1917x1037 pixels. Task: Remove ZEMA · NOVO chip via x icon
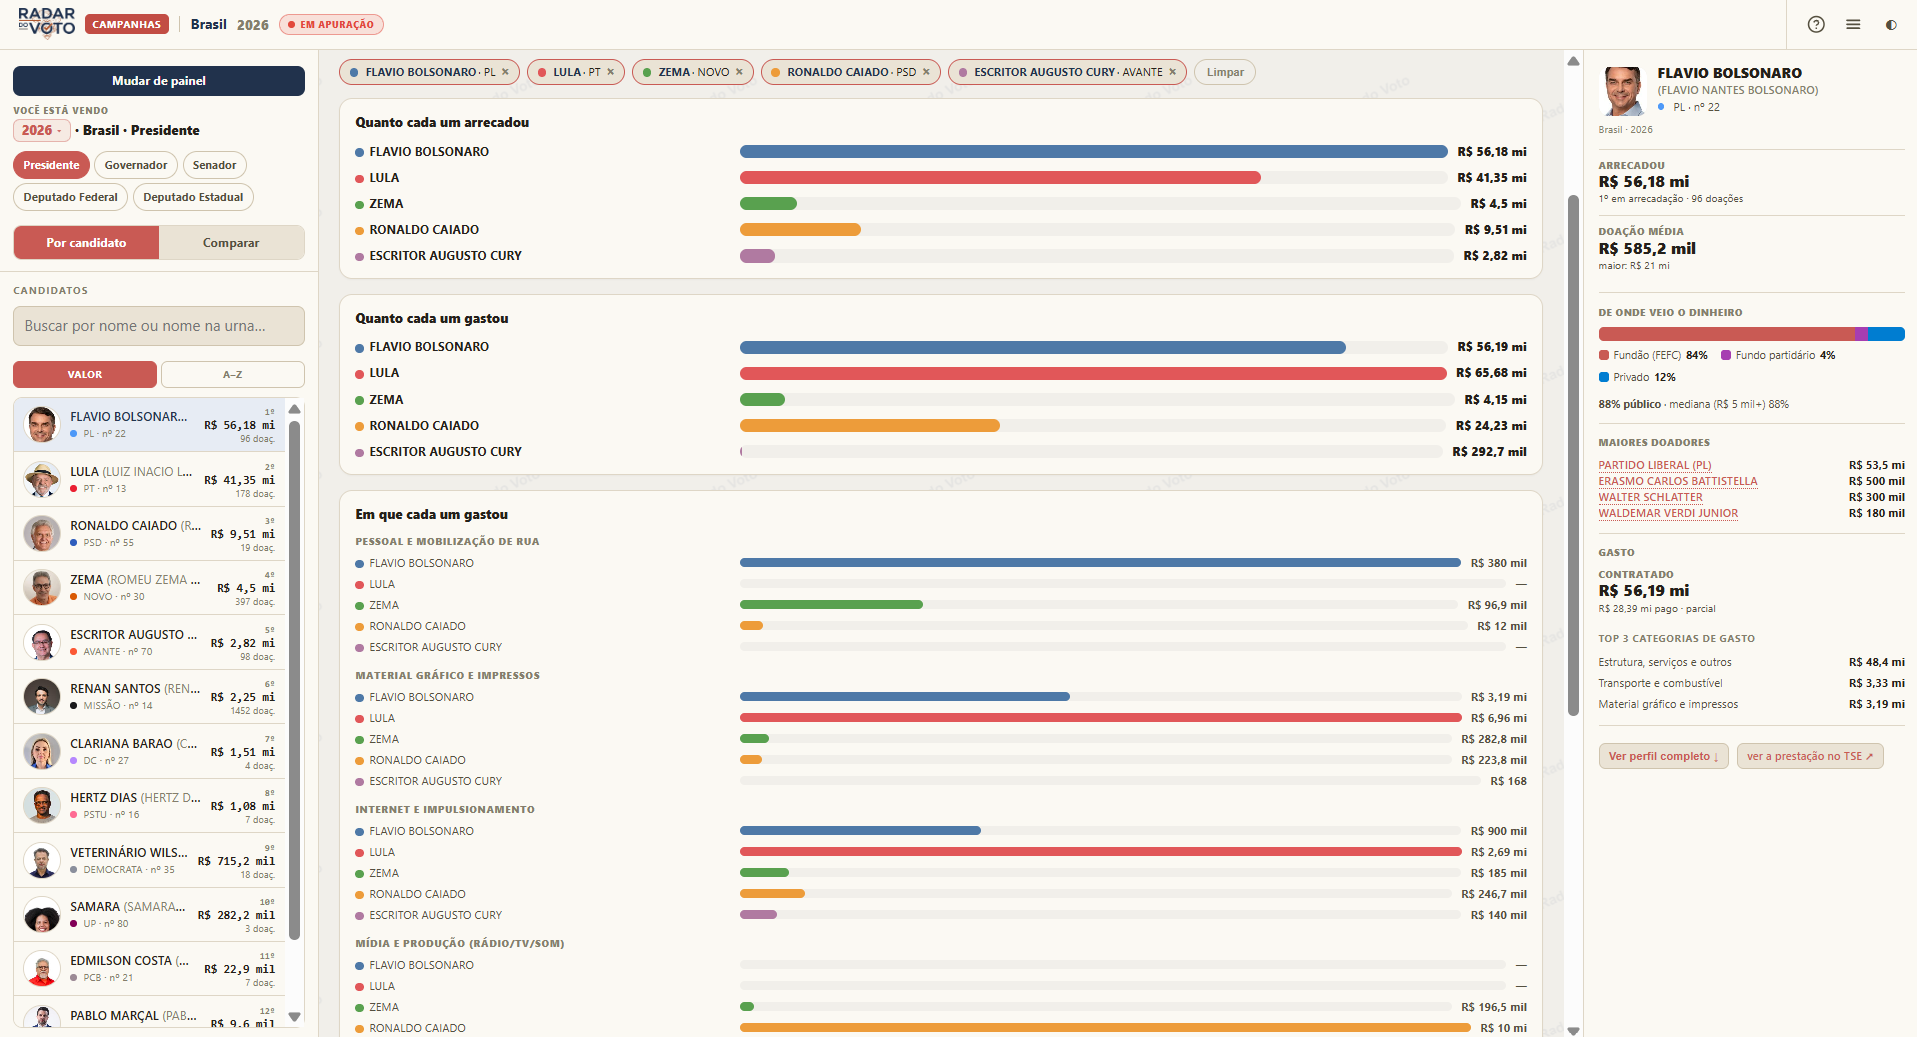pyautogui.click(x=739, y=72)
